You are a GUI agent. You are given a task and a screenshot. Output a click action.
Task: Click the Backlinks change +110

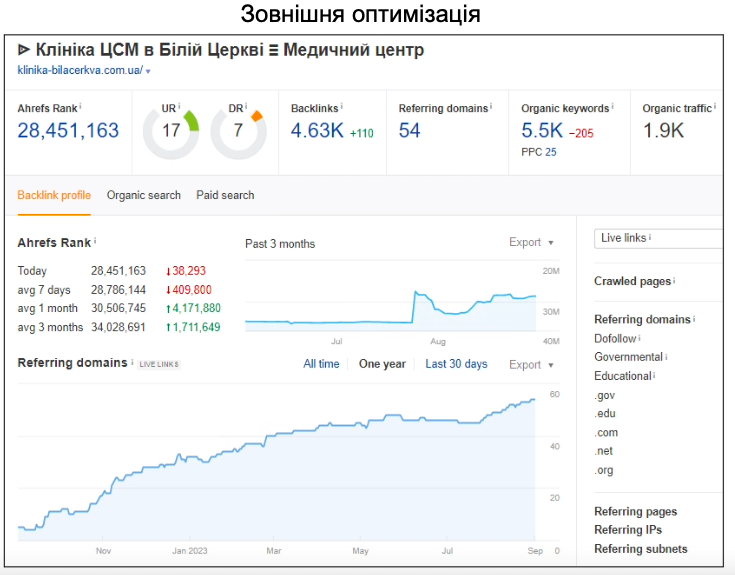[x=361, y=134]
